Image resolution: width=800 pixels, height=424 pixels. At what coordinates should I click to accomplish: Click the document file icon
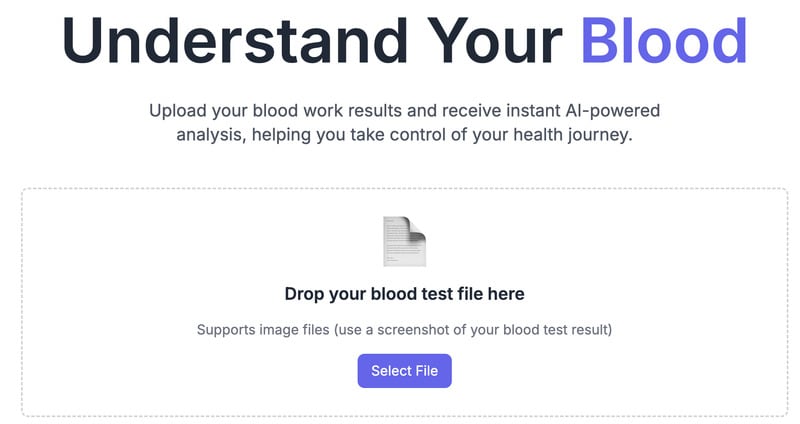pos(404,241)
